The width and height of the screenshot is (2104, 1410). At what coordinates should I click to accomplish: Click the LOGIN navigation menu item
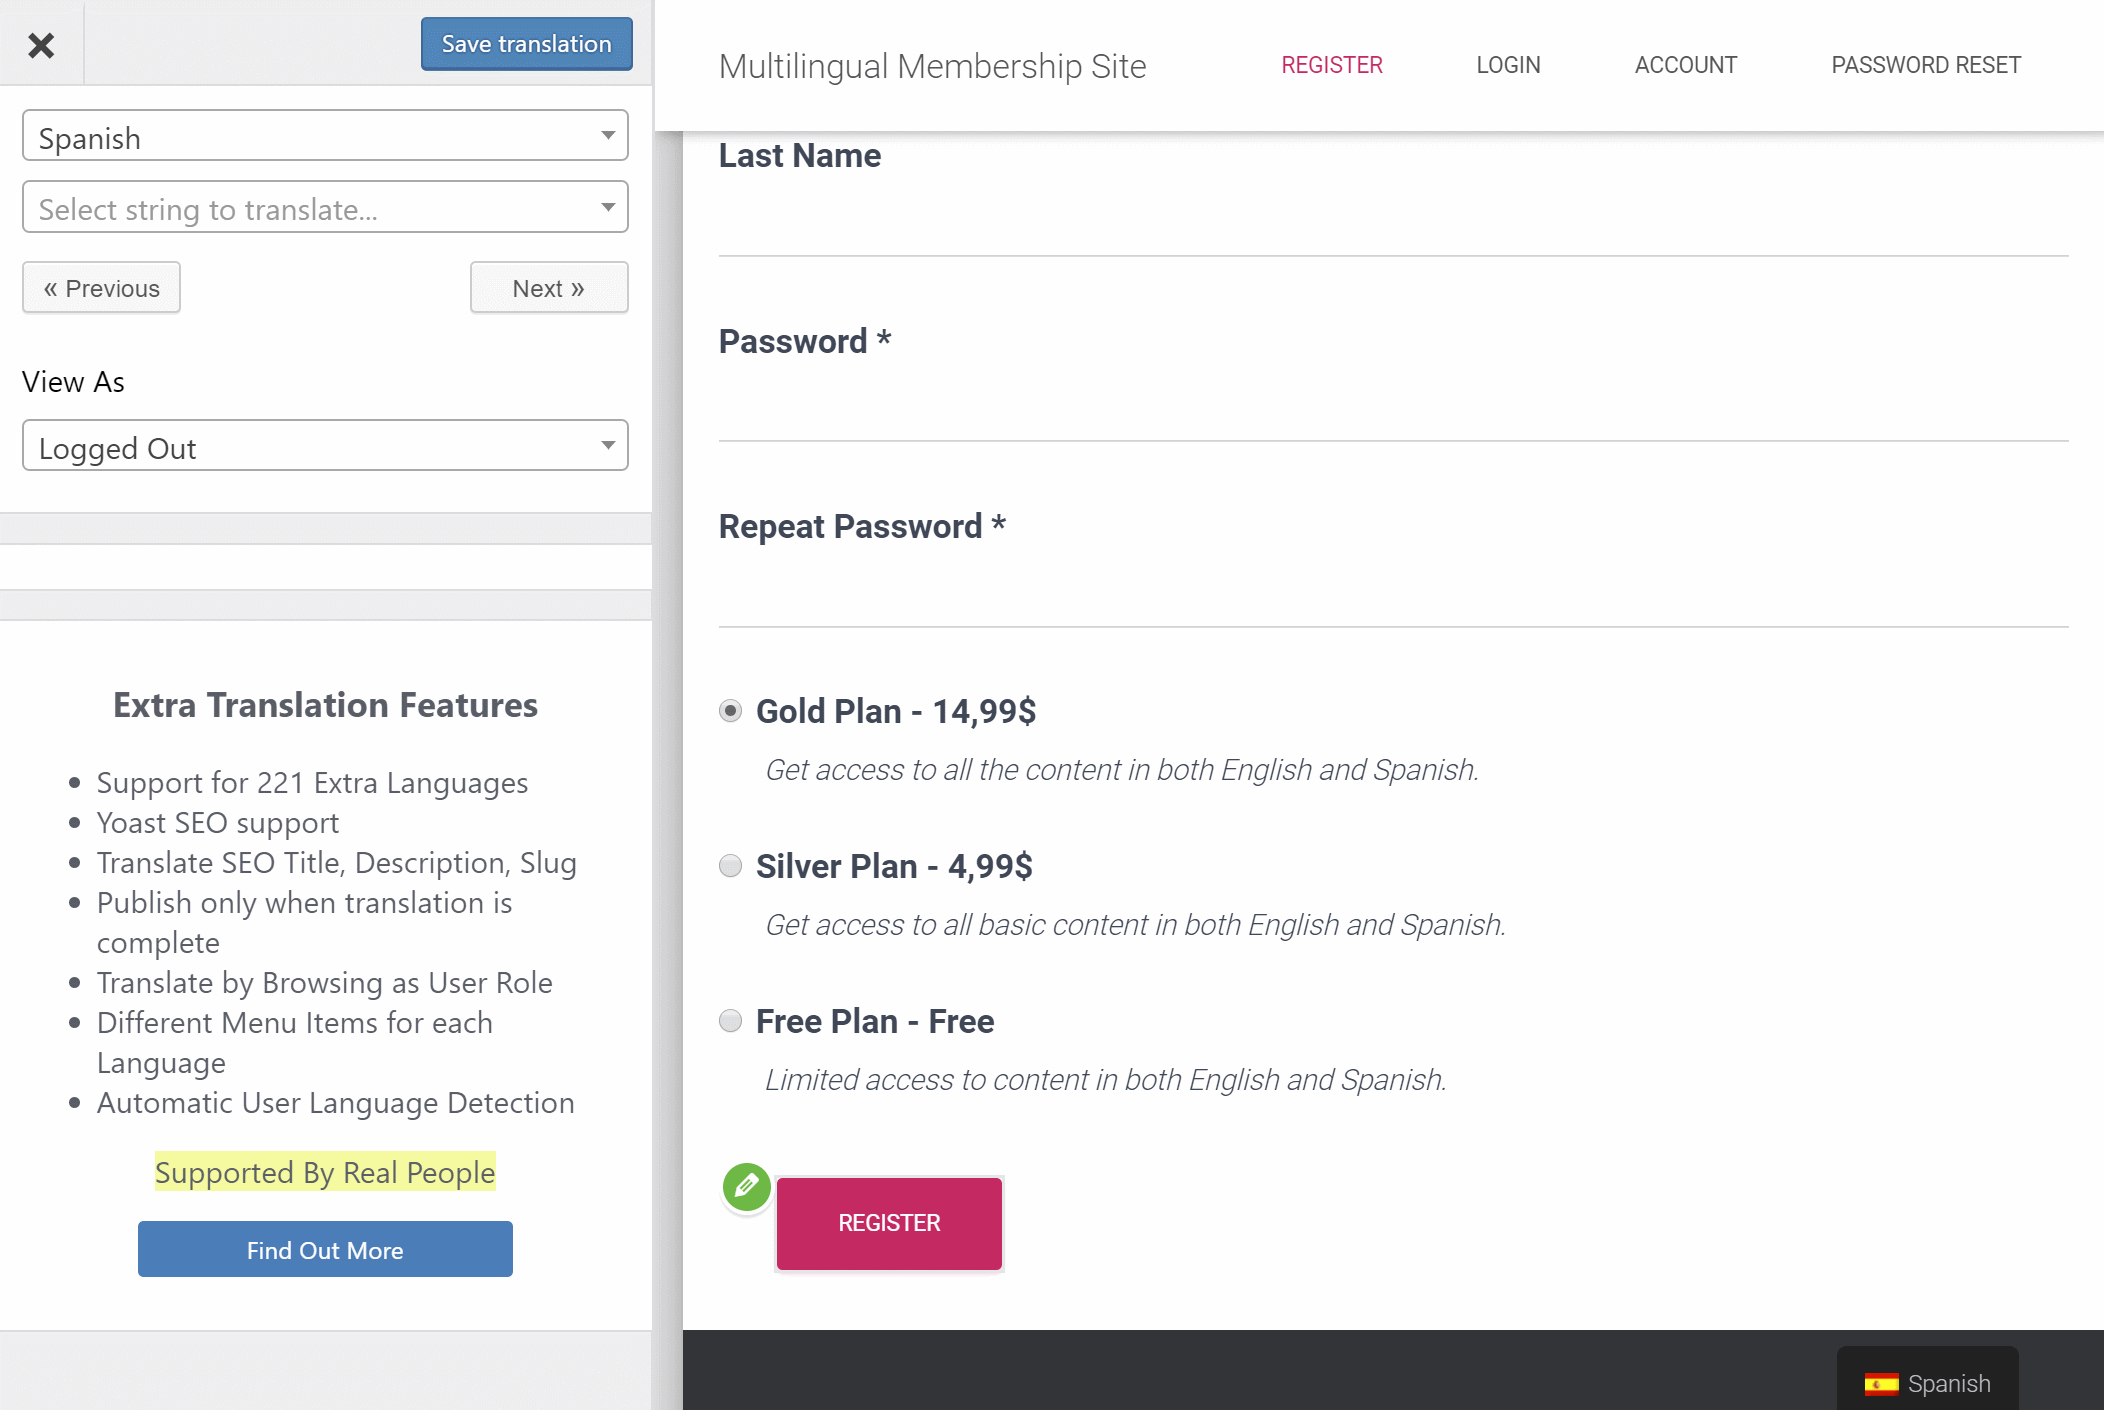(x=1508, y=65)
